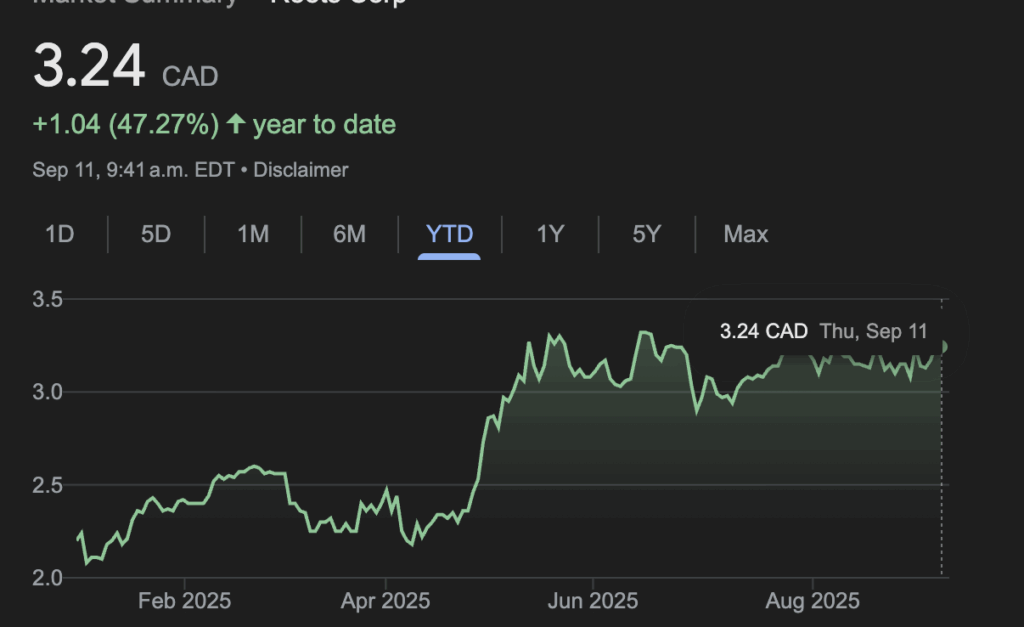Click the +1.04 (47.27%) change text
This screenshot has height=627, width=1024.
click(125, 125)
